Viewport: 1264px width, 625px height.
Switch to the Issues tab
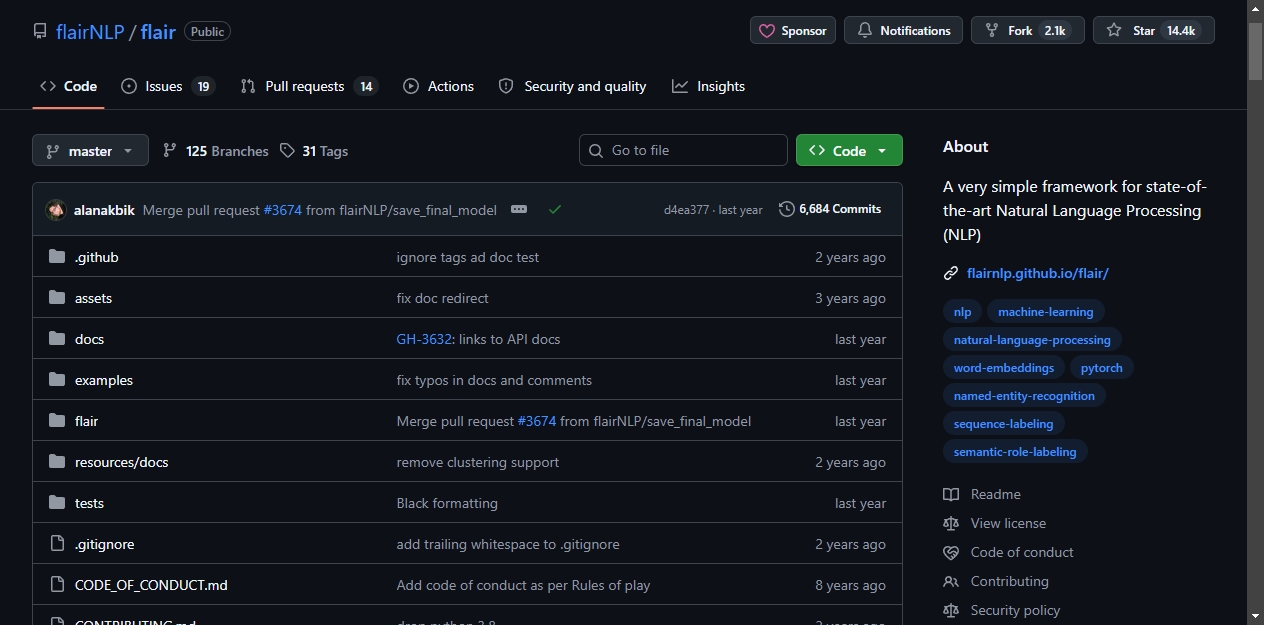168,86
